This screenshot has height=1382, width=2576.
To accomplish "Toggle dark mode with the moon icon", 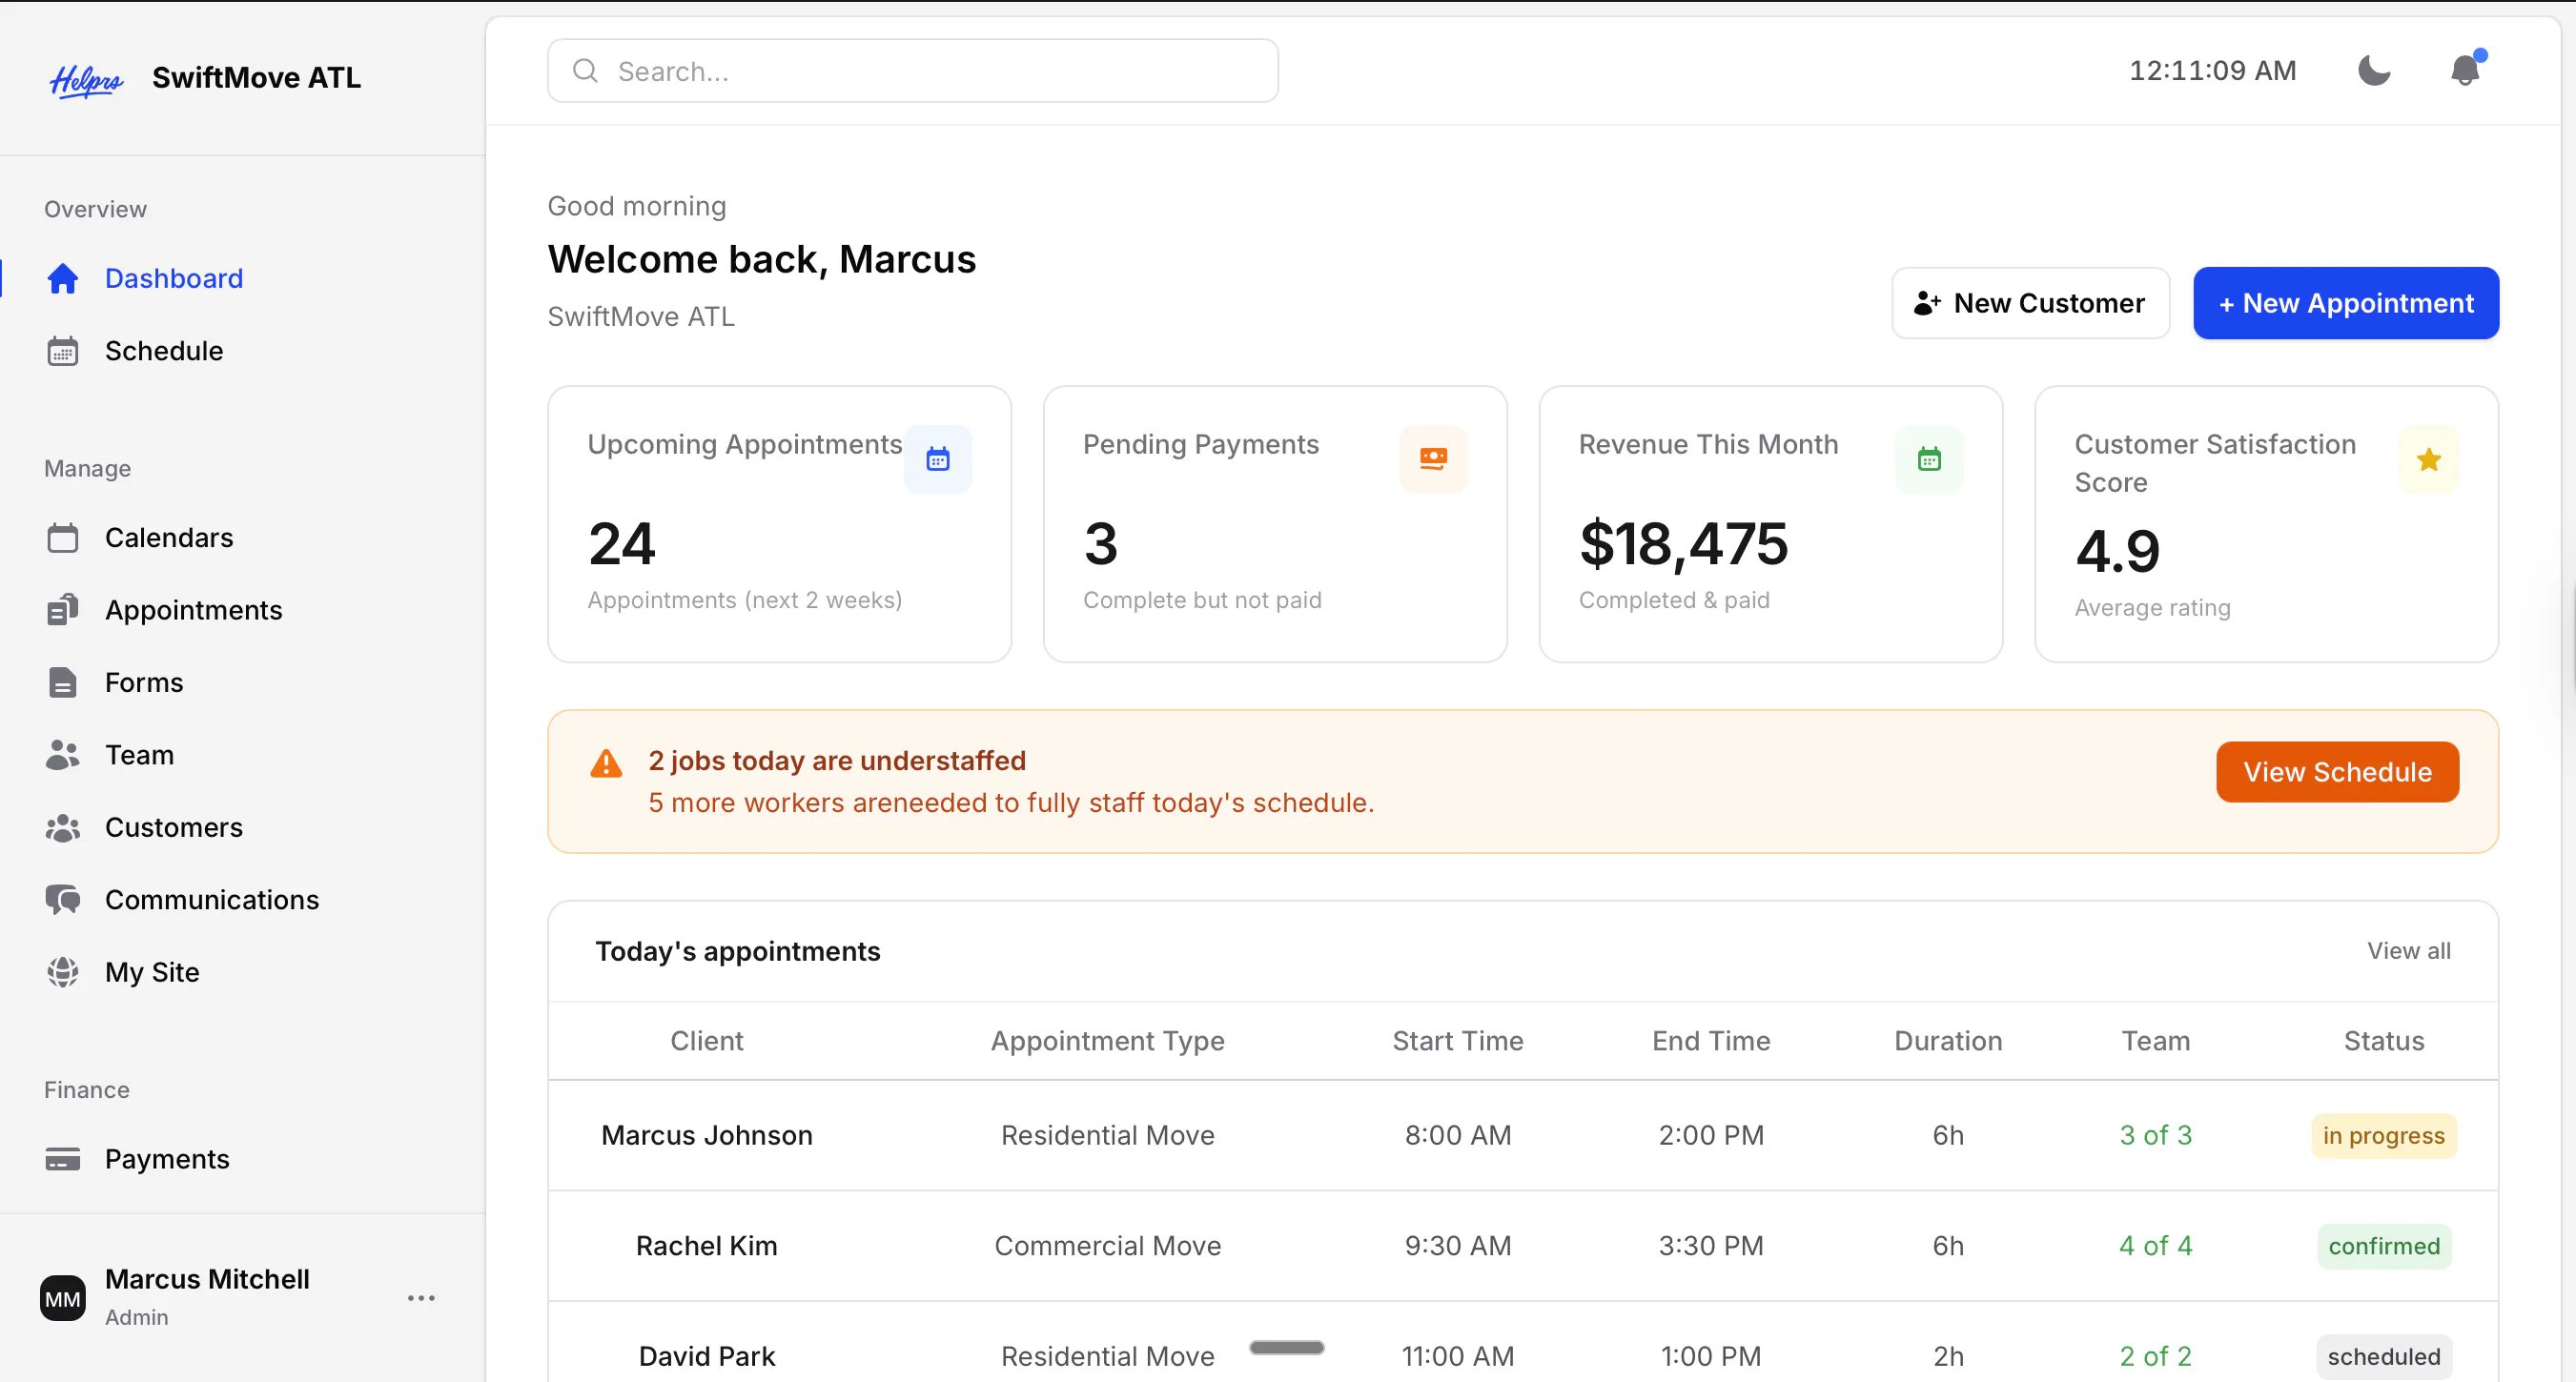I will pos(2374,71).
